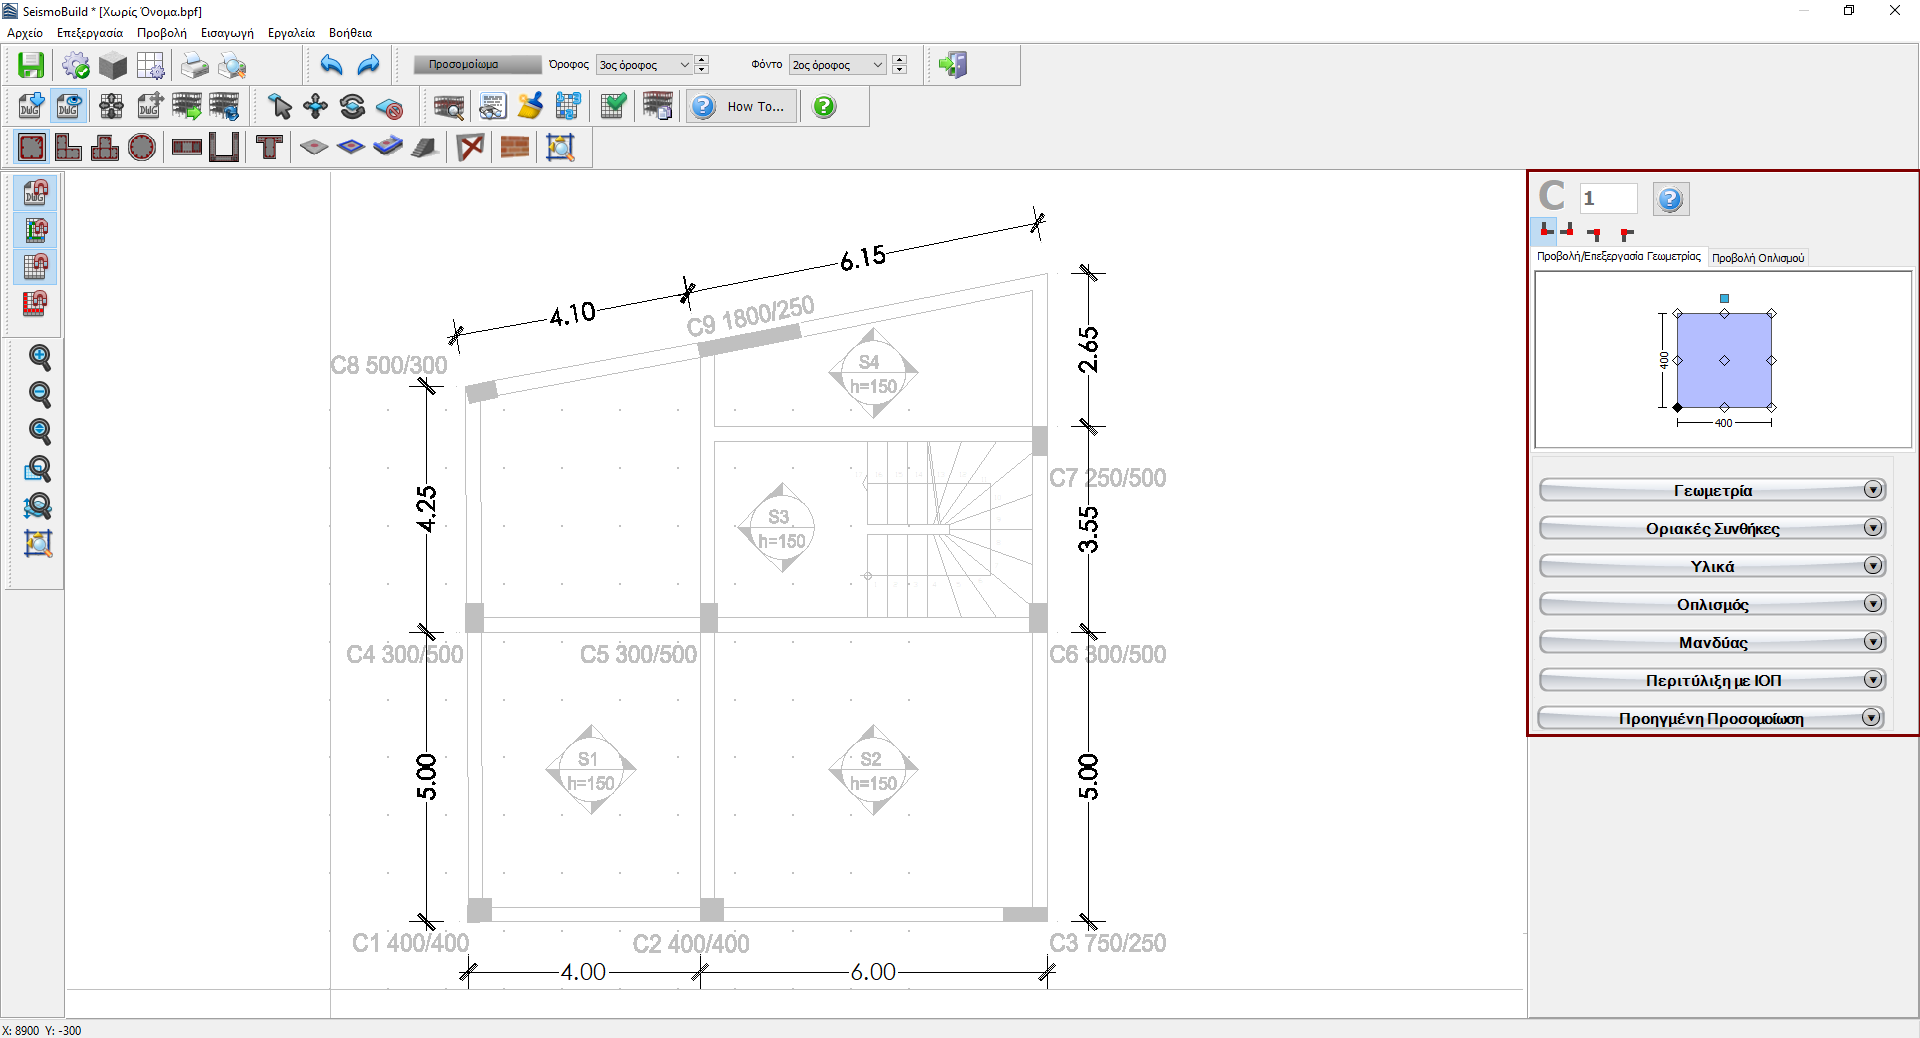Click the green floppy disk save icon
The image size is (1920, 1038).
(31, 65)
